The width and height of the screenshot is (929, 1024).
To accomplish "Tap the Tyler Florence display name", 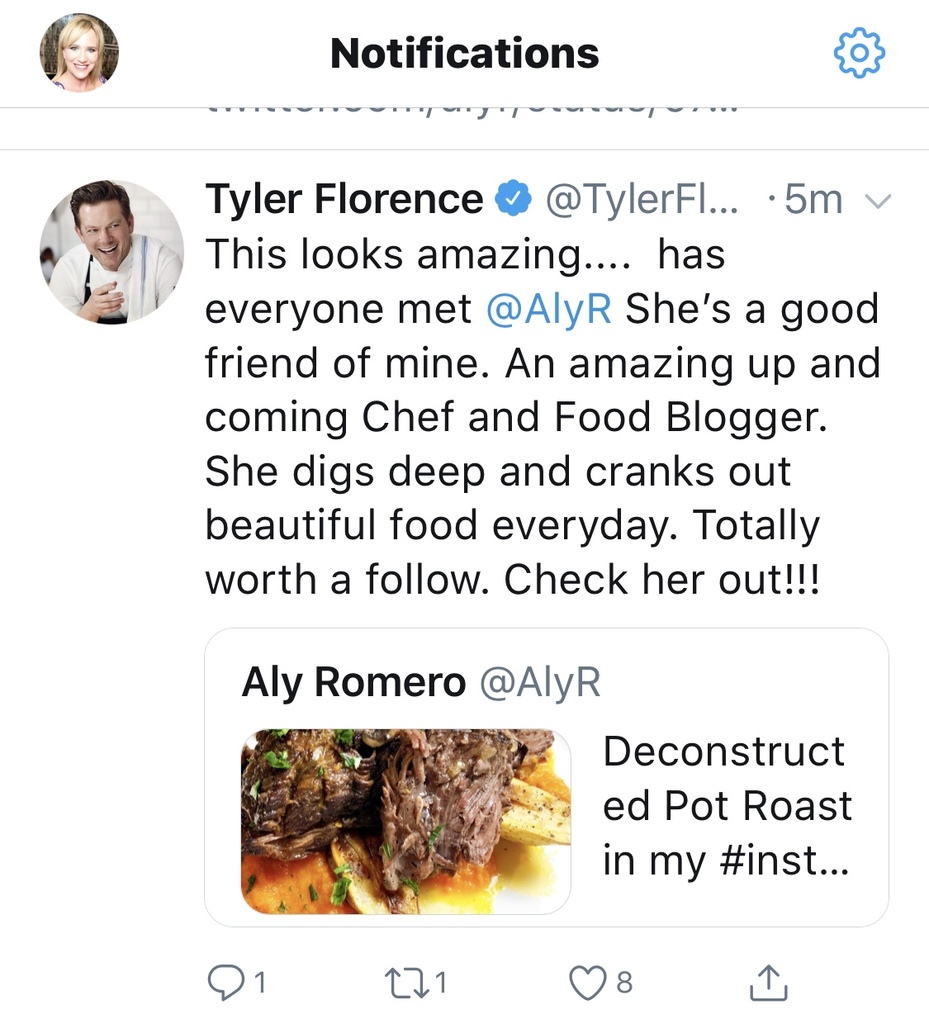I will [343, 201].
